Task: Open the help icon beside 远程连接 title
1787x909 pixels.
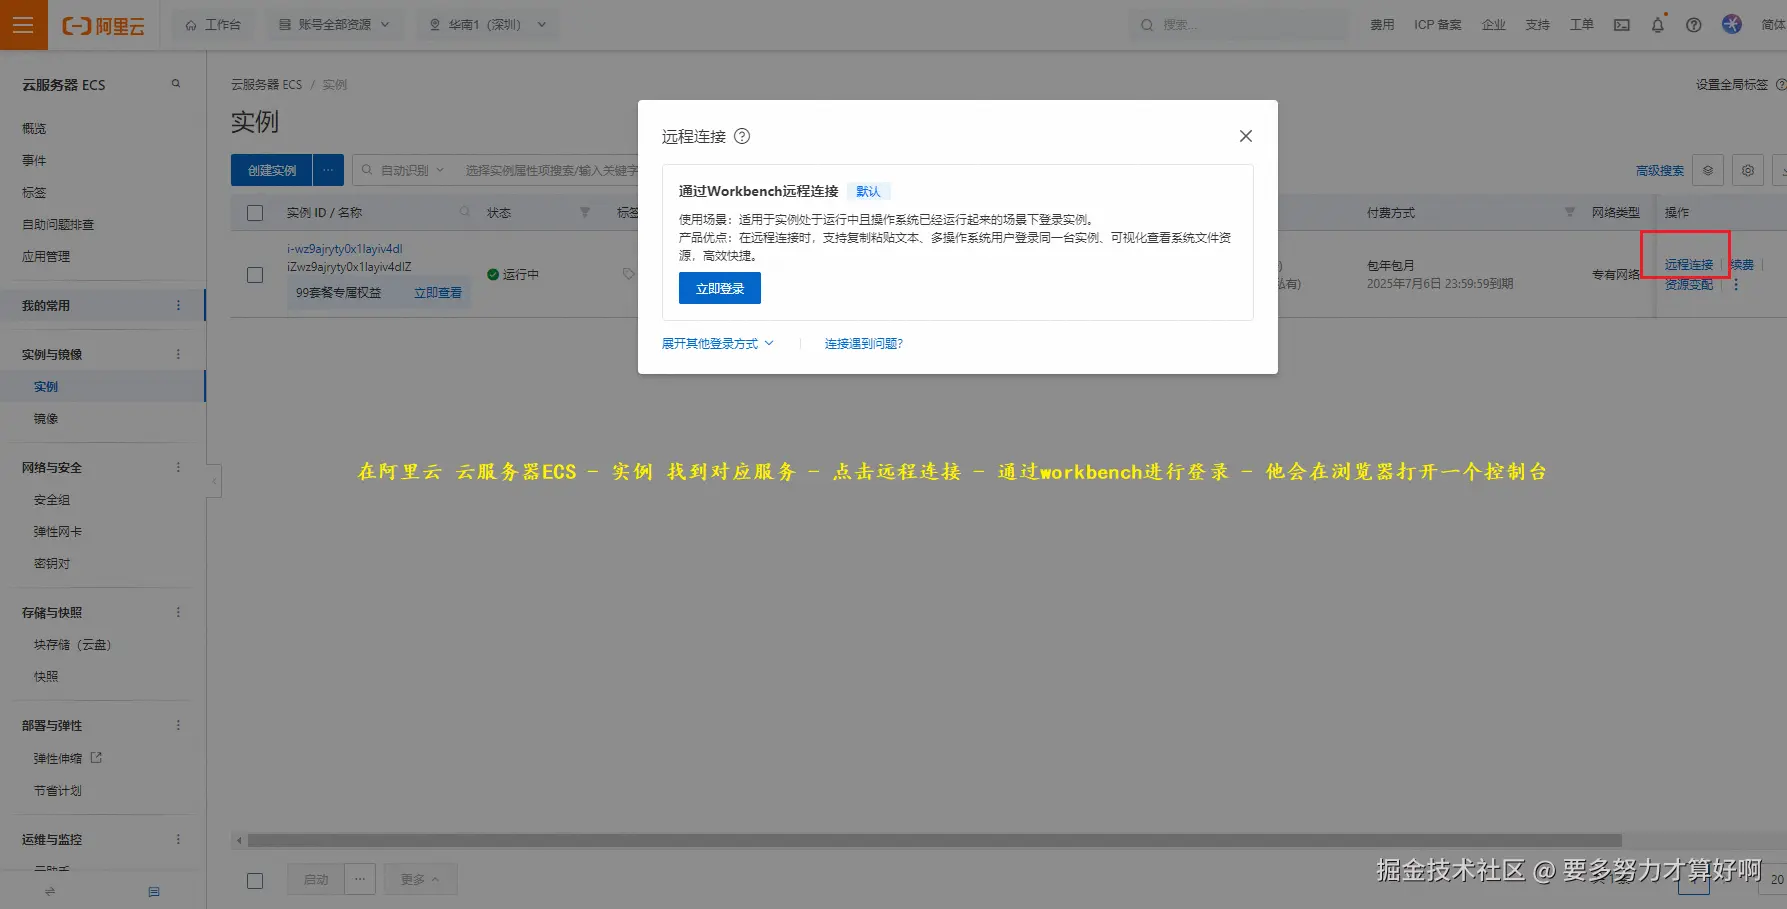Action: coord(742,136)
